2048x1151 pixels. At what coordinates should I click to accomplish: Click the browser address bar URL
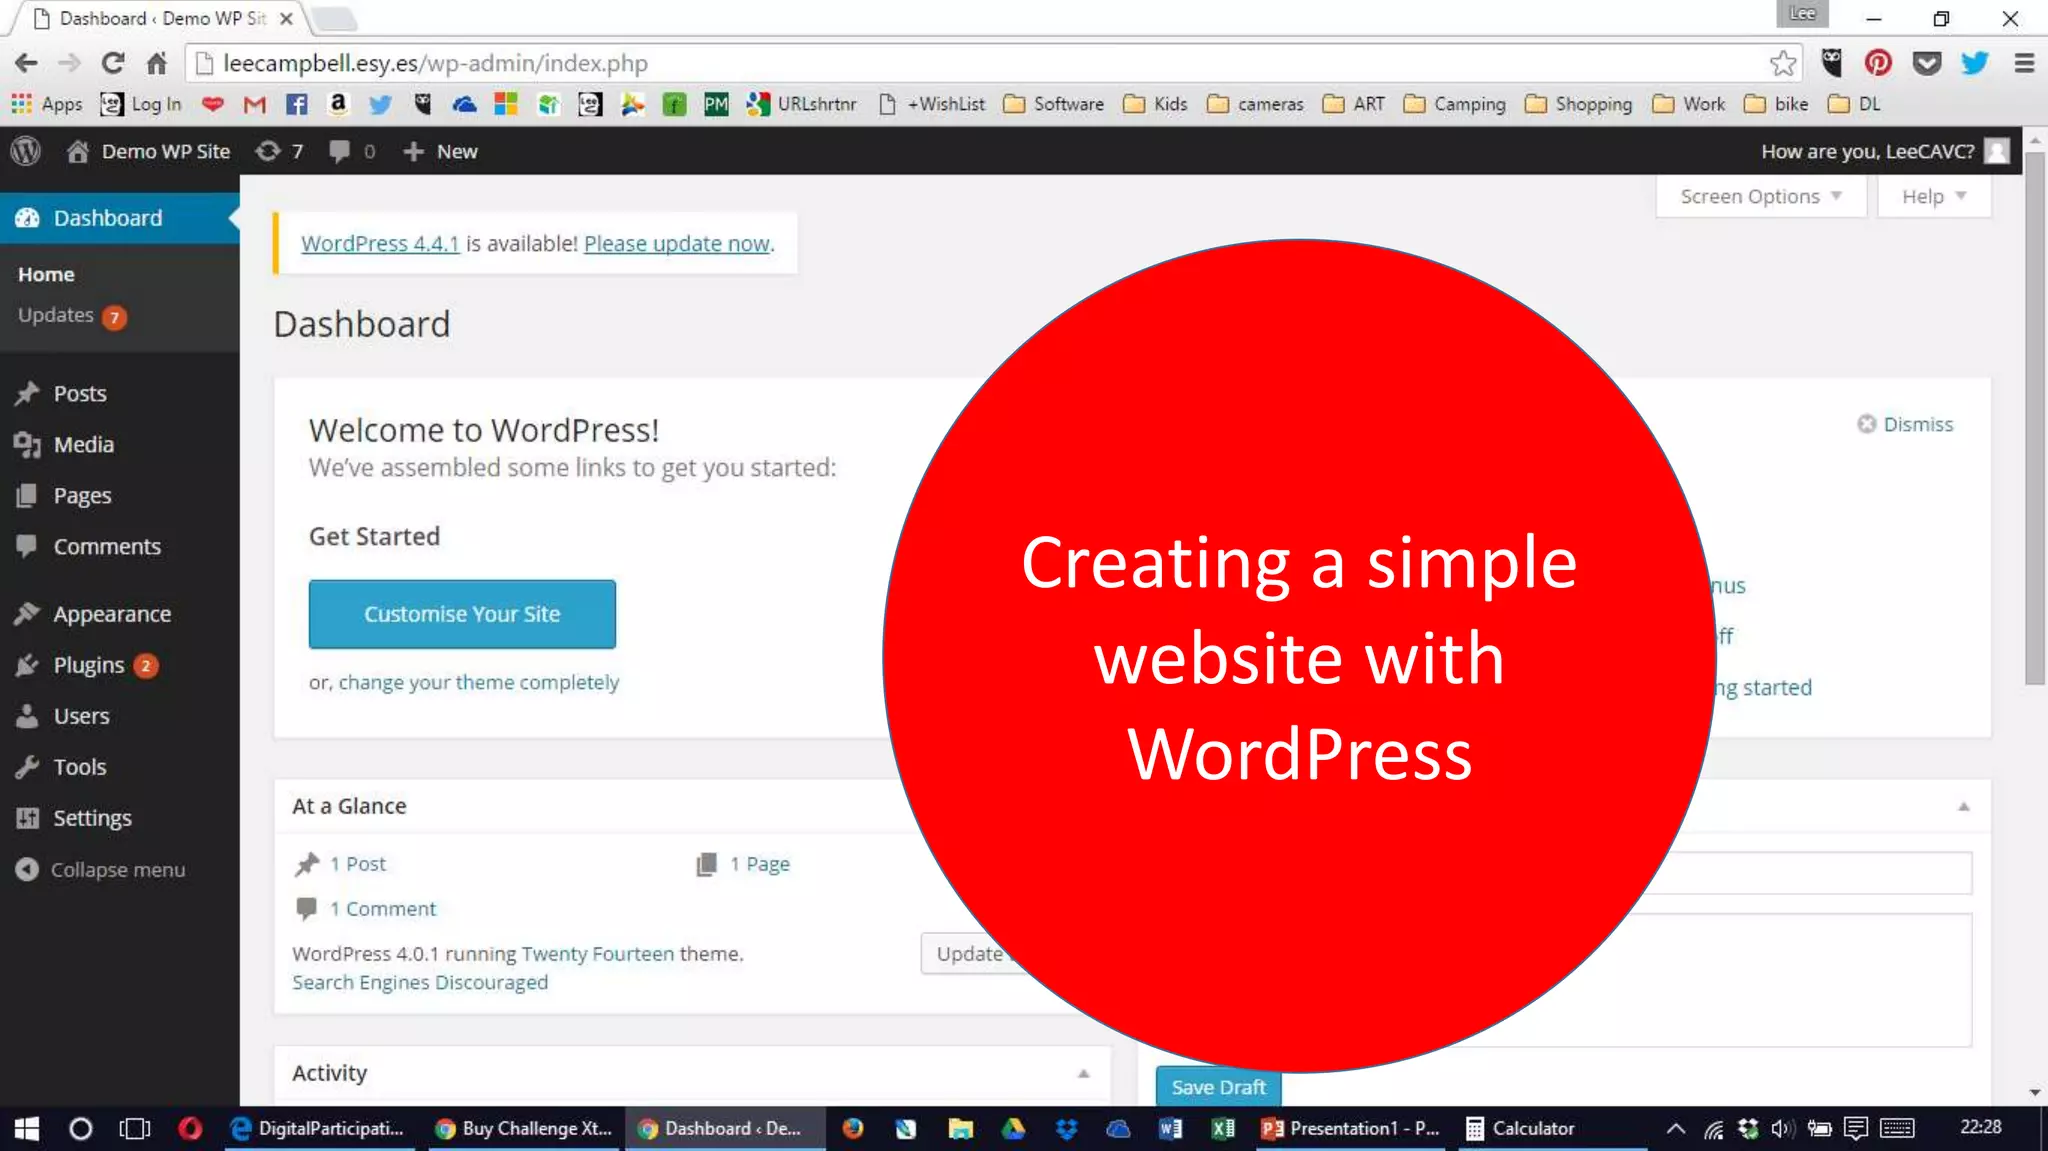(x=435, y=63)
